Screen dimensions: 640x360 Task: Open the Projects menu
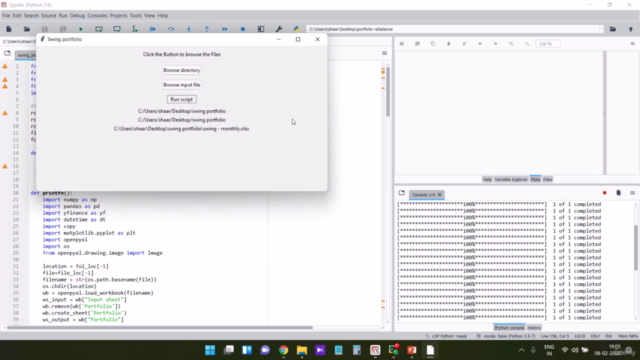(118, 16)
